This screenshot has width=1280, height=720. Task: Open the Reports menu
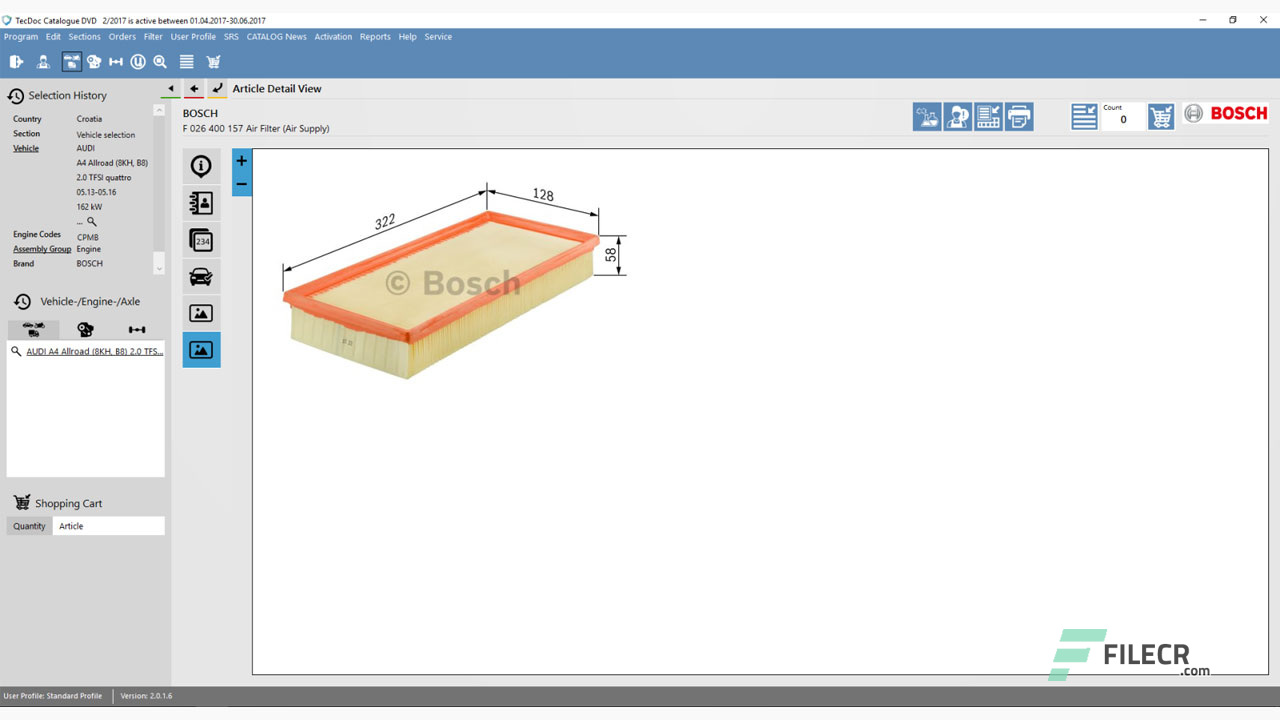click(x=375, y=37)
